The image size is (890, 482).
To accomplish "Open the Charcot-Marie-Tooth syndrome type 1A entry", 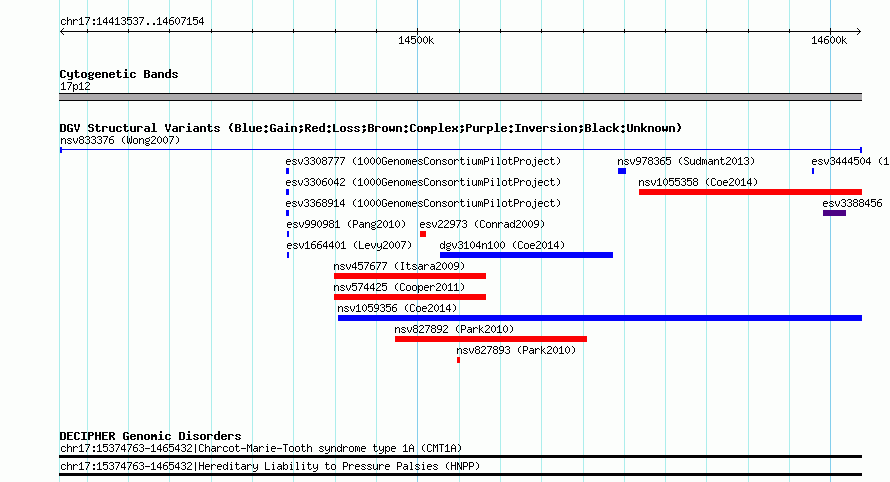I will [261, 449].
